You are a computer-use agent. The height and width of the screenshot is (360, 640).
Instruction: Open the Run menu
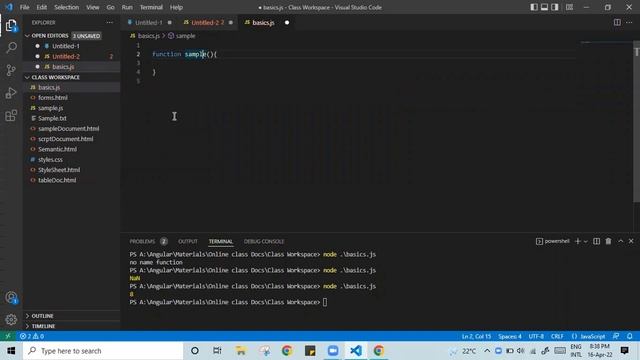click(127, 7)
